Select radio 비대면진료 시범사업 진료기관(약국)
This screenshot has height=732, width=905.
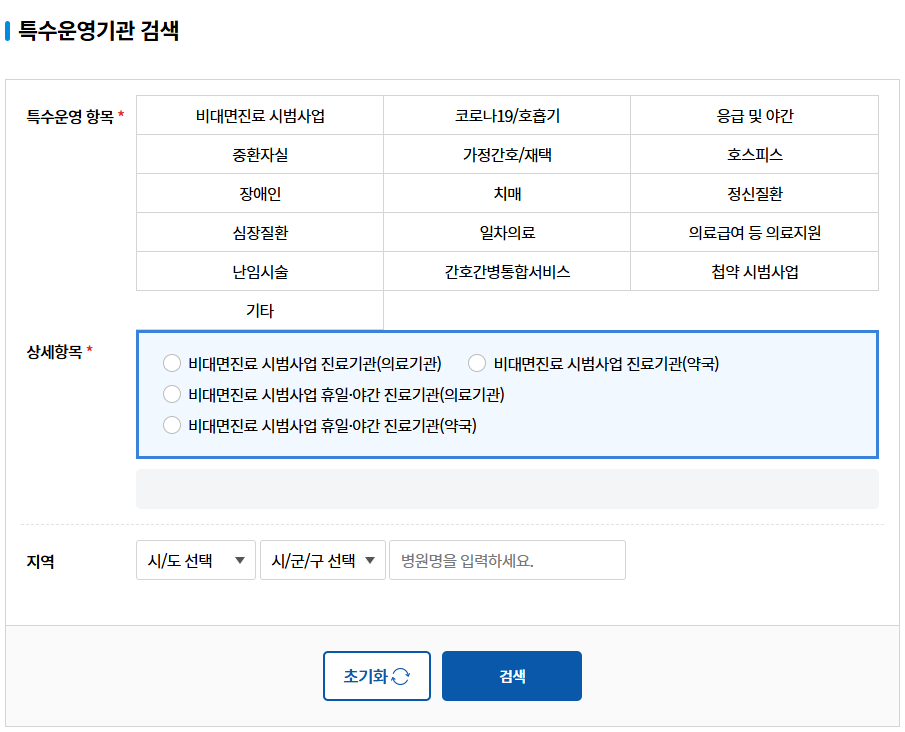476,363
